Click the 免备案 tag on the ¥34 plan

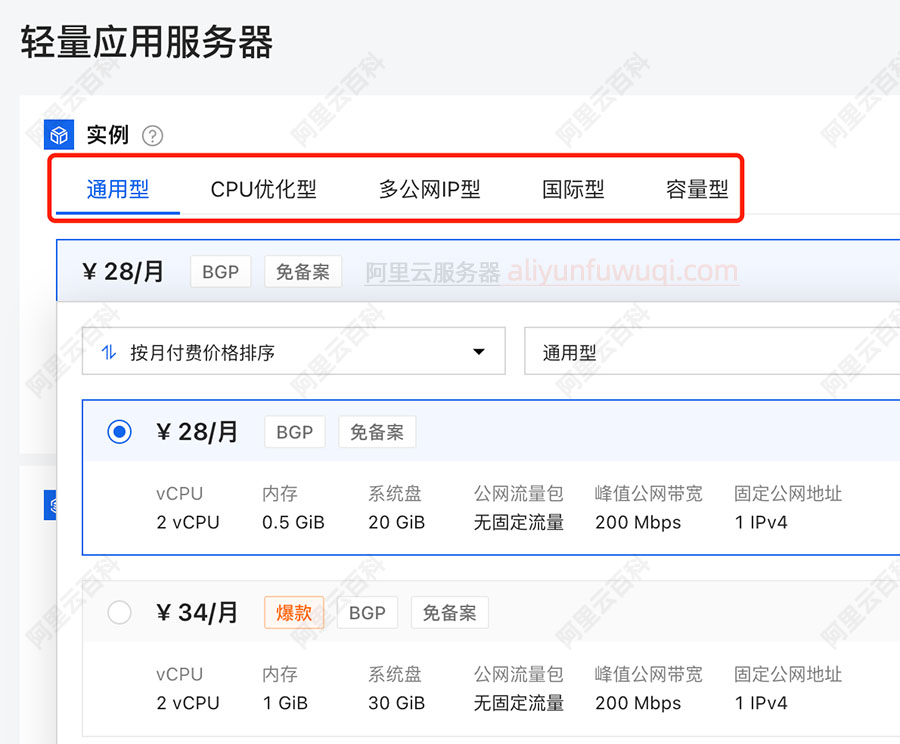449,613
